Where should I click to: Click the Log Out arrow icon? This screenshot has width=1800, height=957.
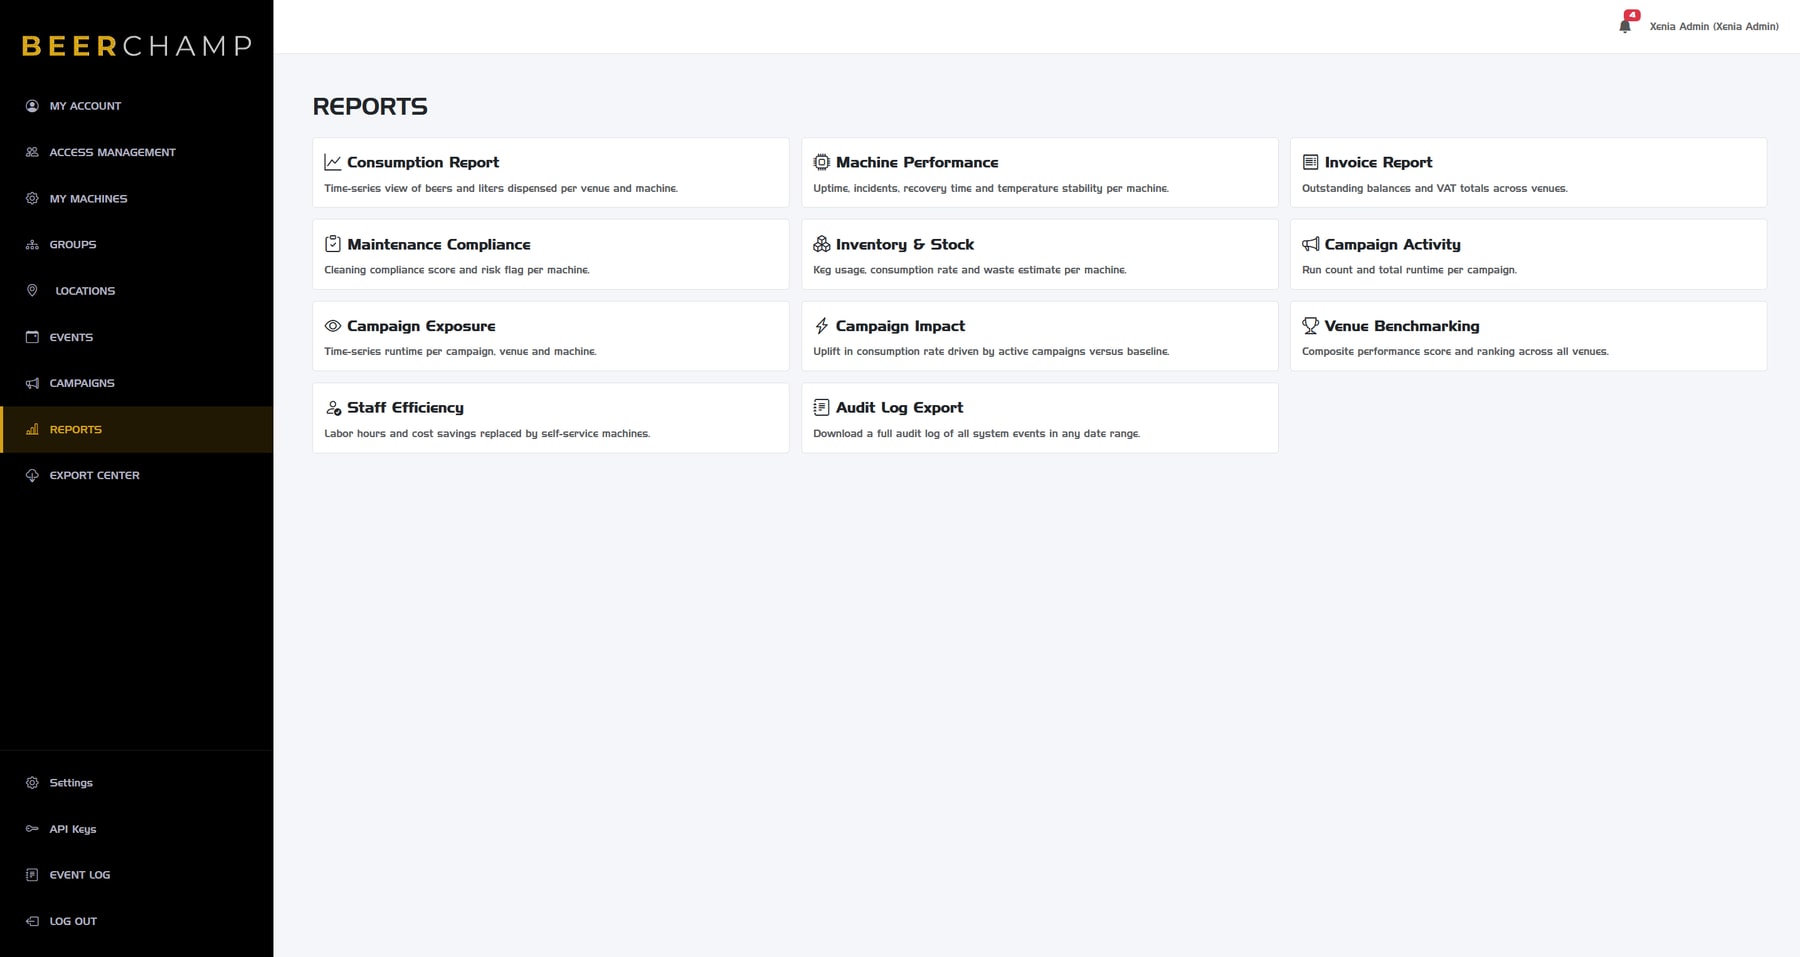point(32,921)
